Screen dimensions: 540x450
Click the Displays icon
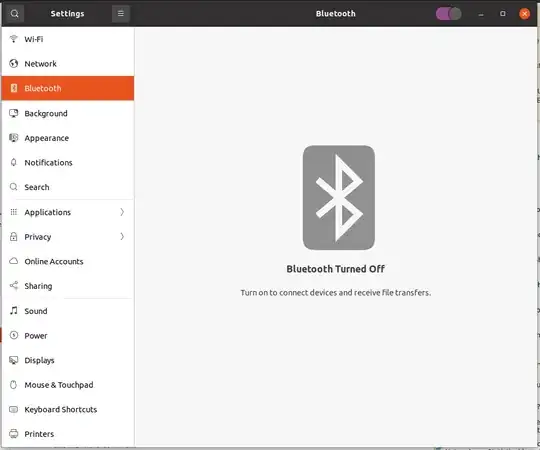pos(13,360)
